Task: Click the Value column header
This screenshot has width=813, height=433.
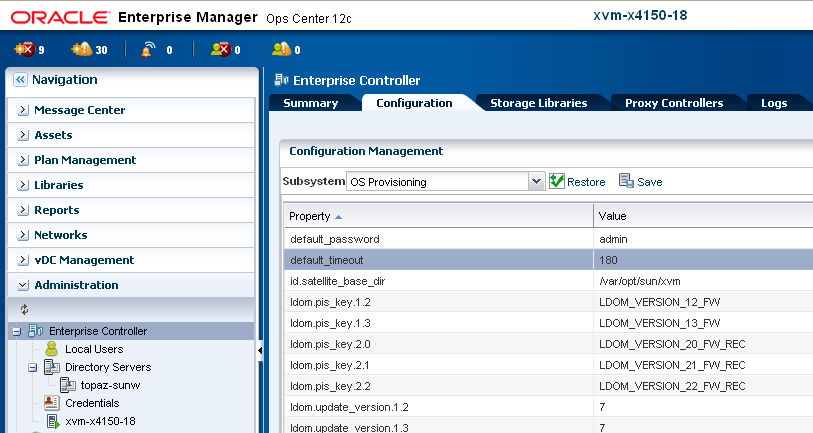Action: click(x=704, y=216)
